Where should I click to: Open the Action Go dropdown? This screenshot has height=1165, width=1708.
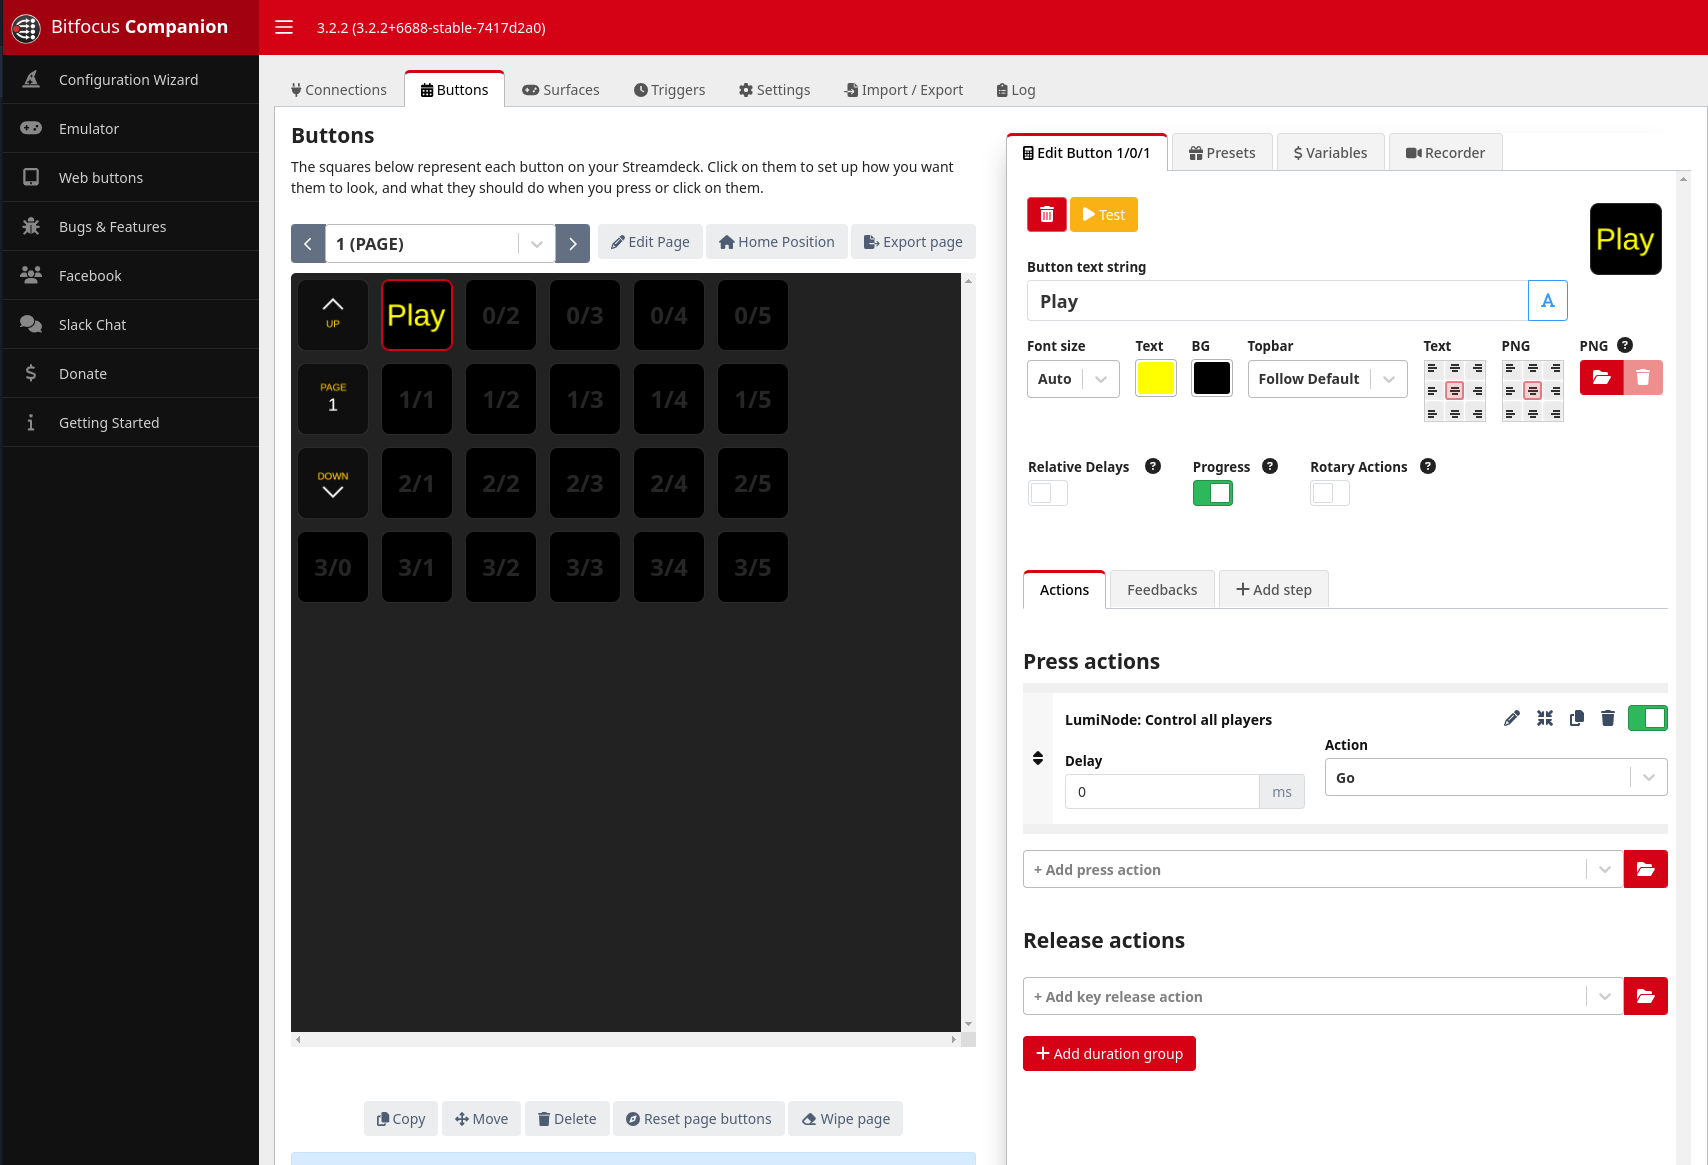1495,778
